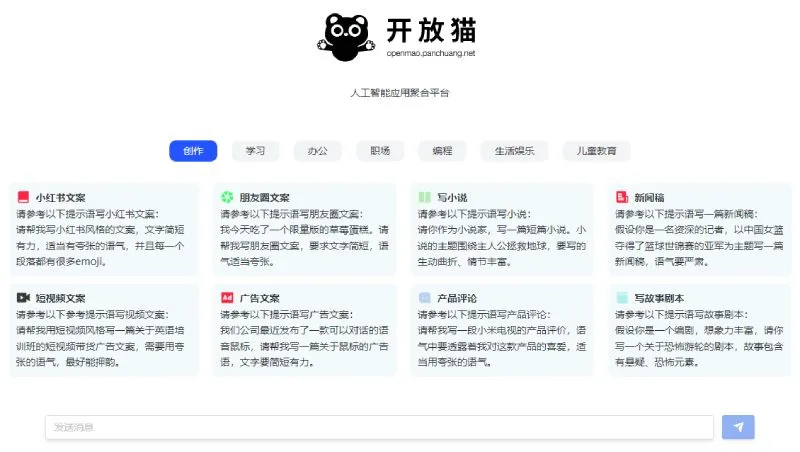Open the 产品评论 card title

457,298
